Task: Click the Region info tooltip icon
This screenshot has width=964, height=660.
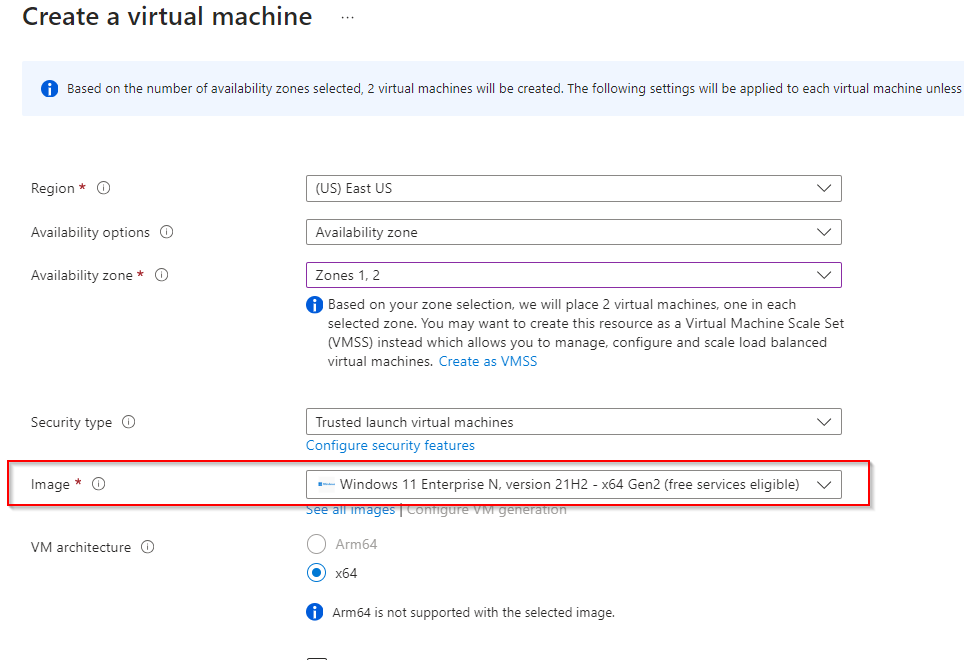Action: pyautogui.click(x=103, y=188)
